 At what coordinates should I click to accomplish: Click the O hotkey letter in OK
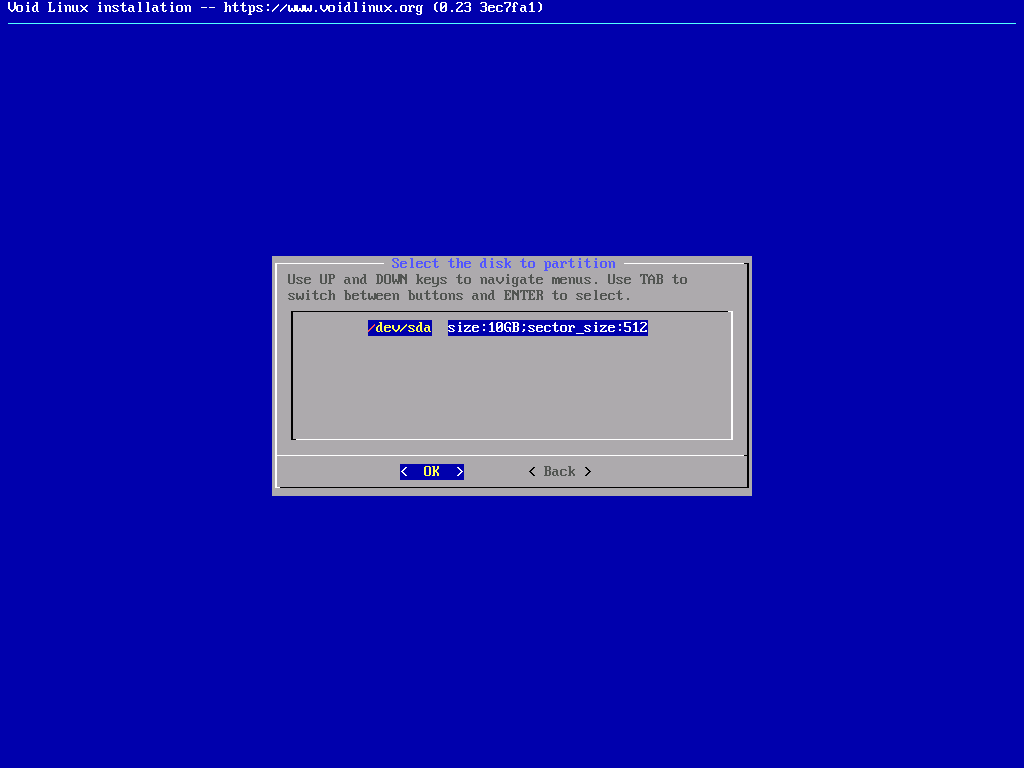tap(428, 472)
